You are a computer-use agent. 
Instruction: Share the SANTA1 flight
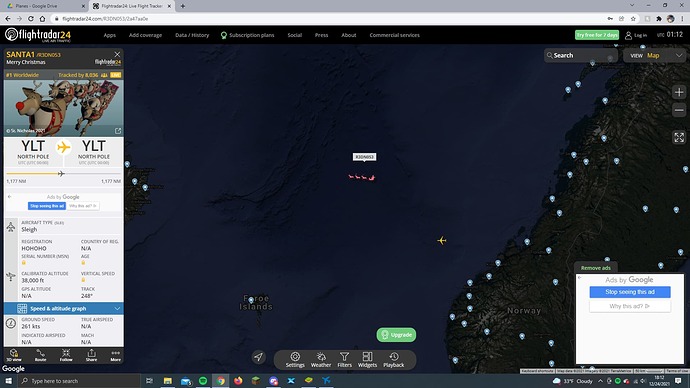tap(91, 355)
